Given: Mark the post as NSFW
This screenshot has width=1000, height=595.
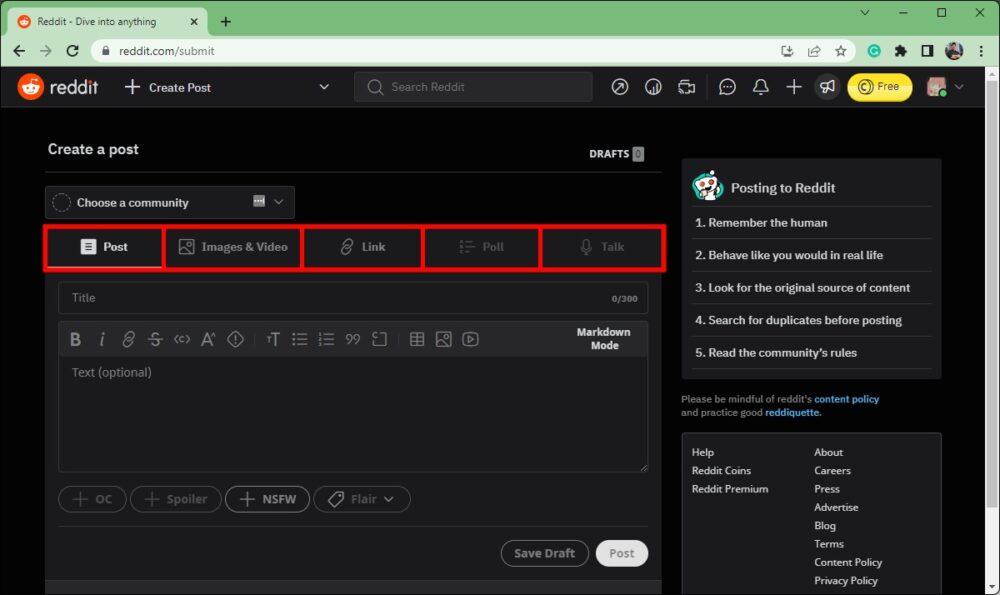Looking at the screenshot, I should pyautogui.click(x=267, y=499).
